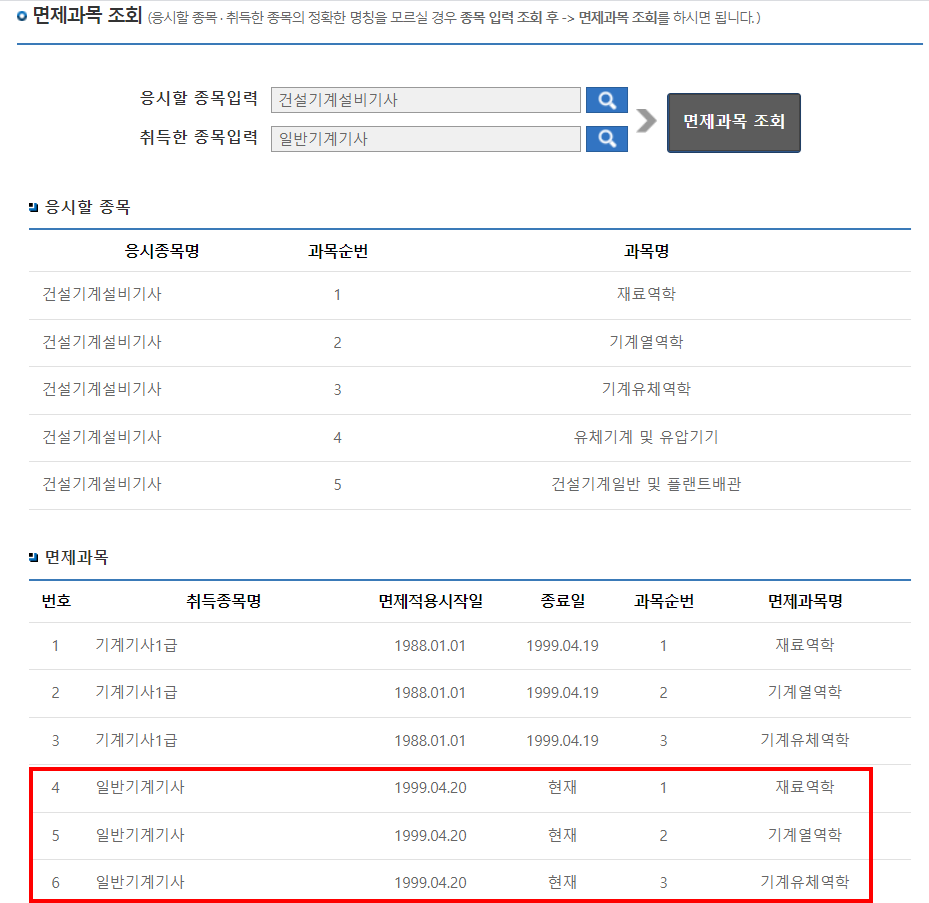Click 기계유체역학 exemption subject in row 3
The width and height of the screenshot is (929, 903).
click(x=805, y=740)
